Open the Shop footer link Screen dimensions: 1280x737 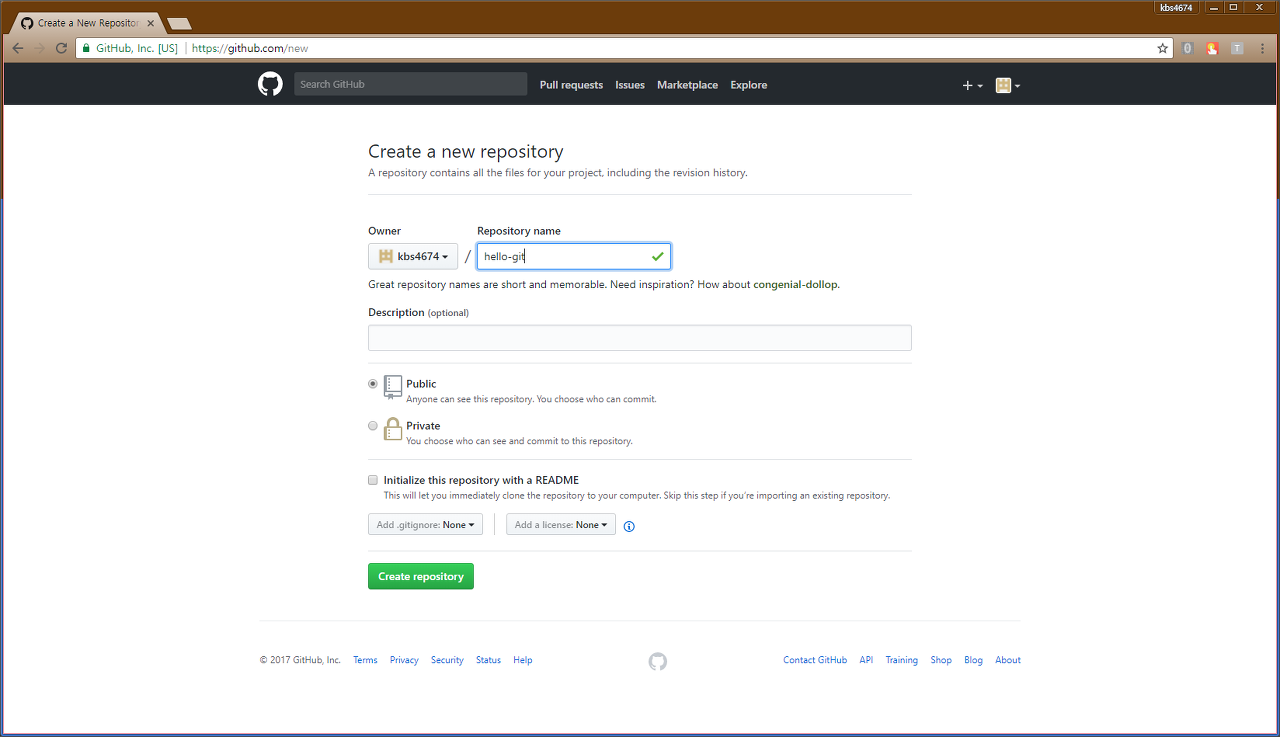(x=941, y=660)
